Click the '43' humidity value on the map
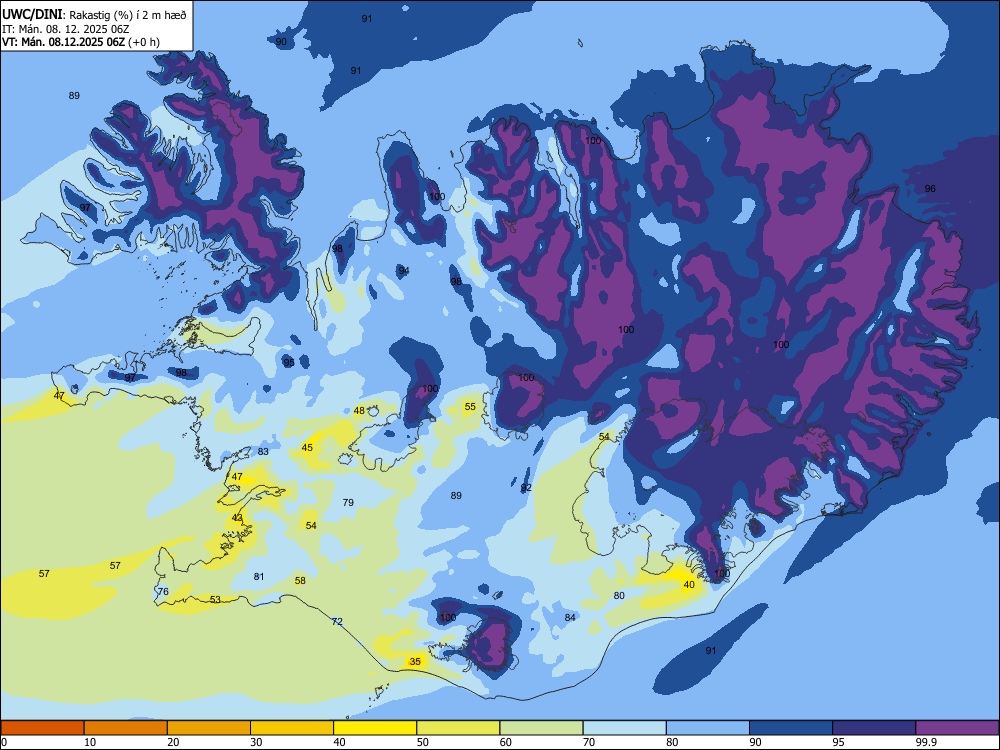The image size is (1000, 750). [237, 517]
